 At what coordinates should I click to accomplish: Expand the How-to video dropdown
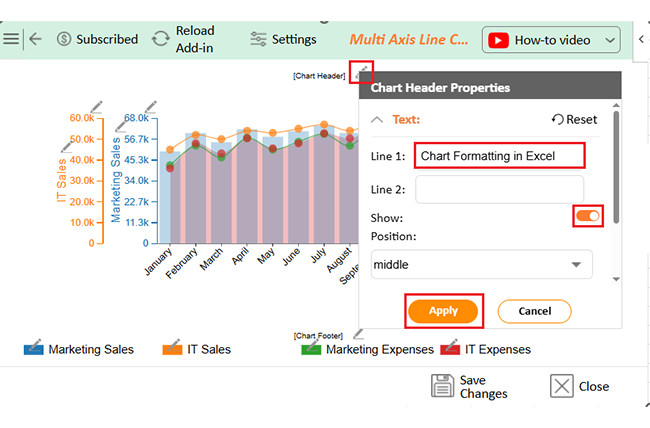tap(611, 40)
